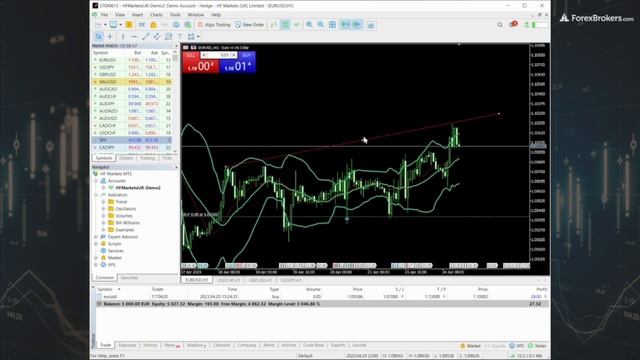Image resolution: width=640 pixels, height=360 pixels.
Task: Click the search magnifier icon top right
Action: click(x=500, y=25)
